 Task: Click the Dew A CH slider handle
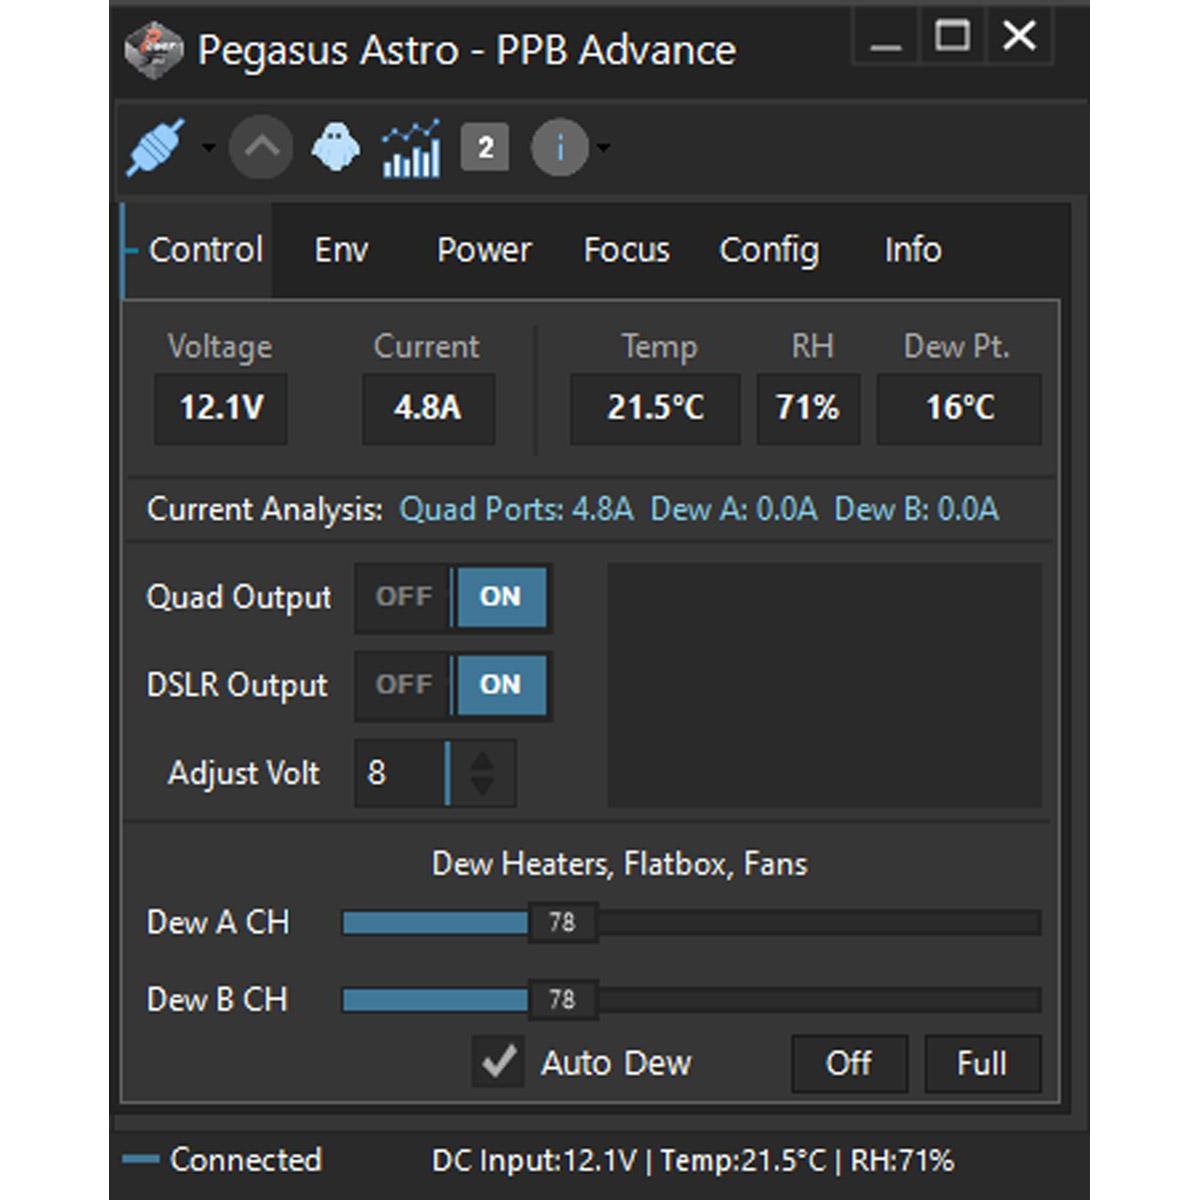pos(562,922)
